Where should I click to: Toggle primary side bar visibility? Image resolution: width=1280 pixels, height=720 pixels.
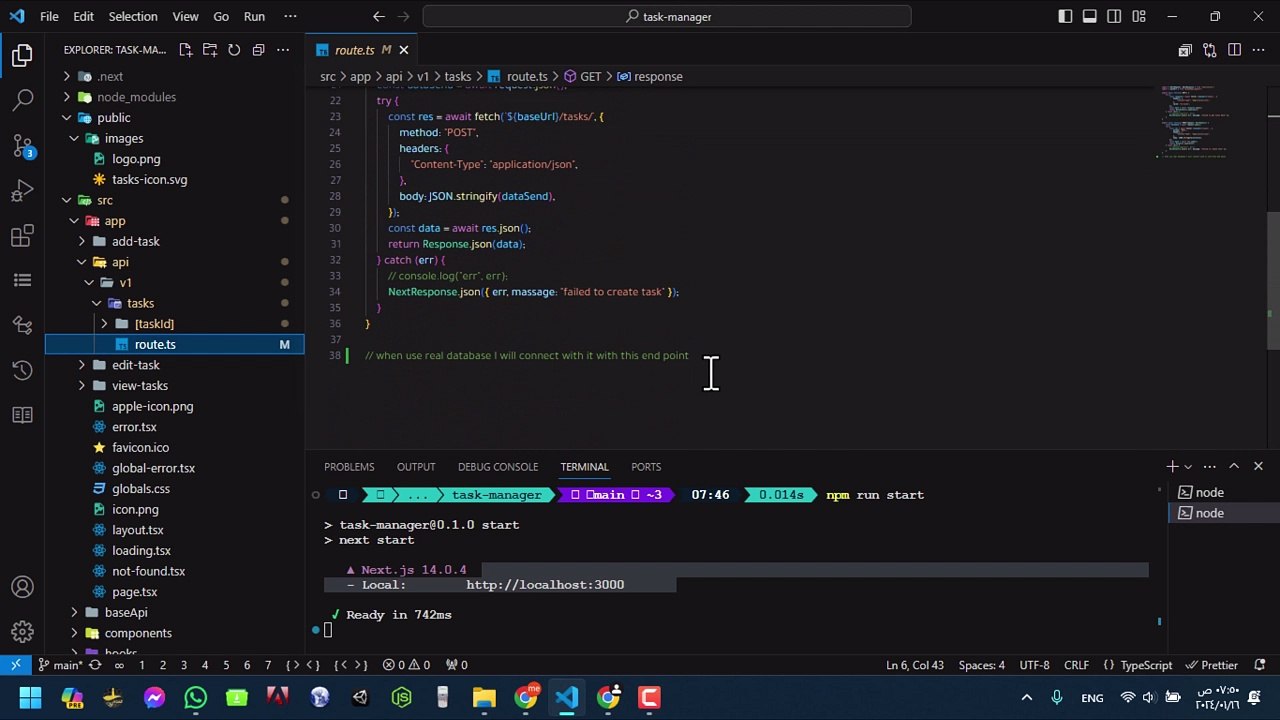click(1065, 16)
